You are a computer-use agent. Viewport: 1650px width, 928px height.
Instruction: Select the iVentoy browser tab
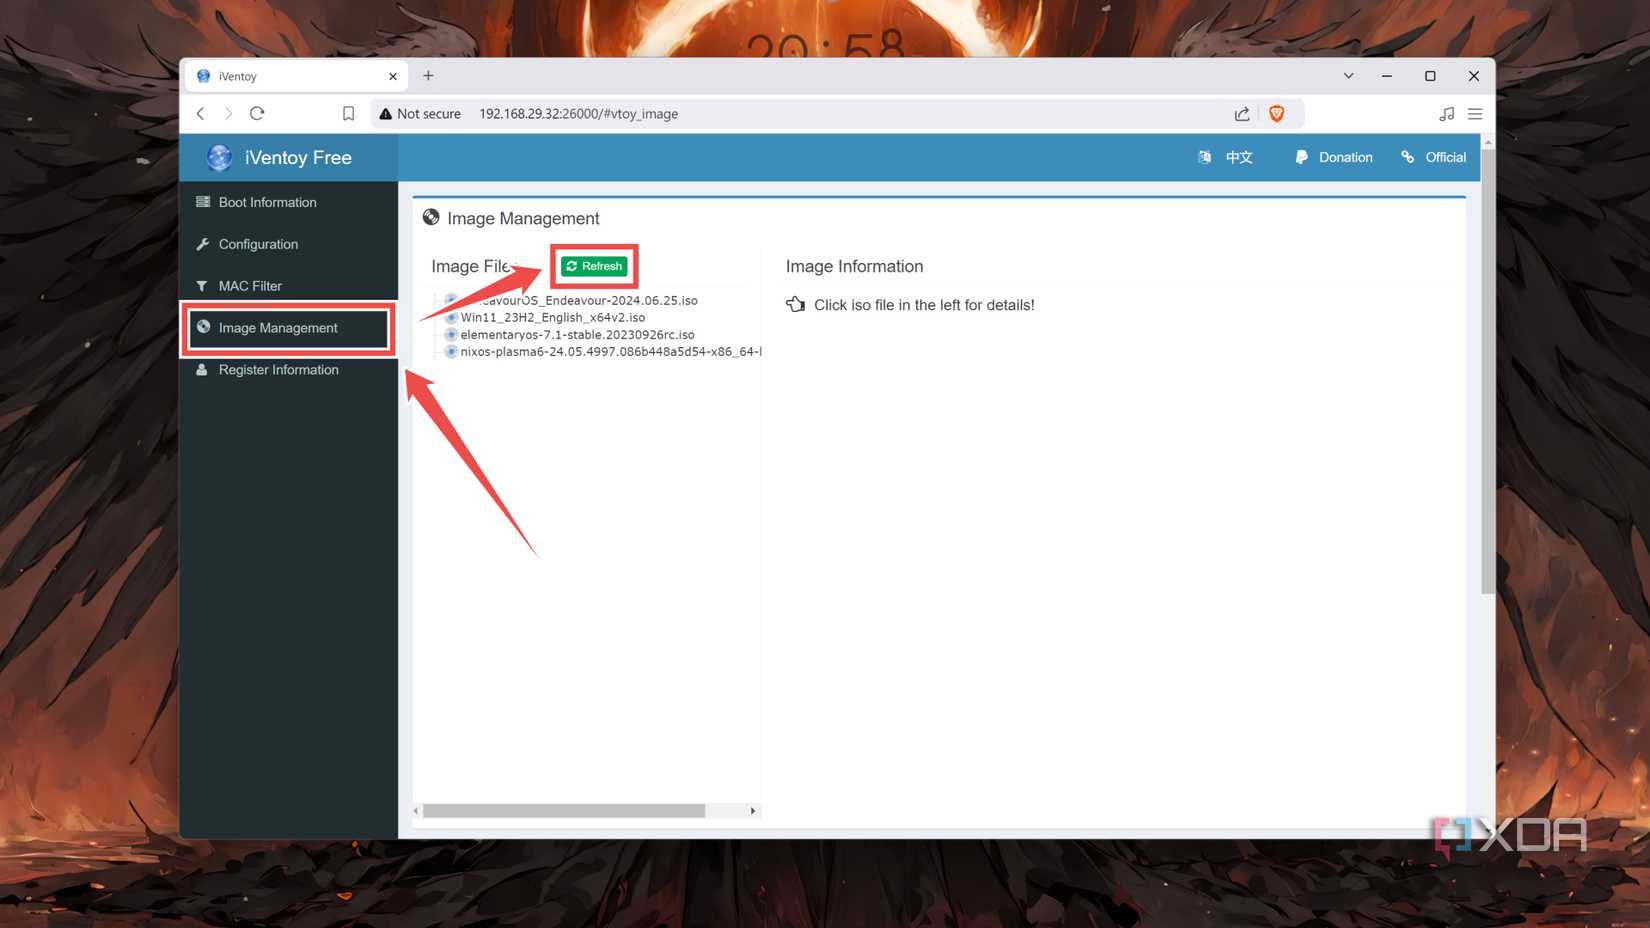coord(296,76)
